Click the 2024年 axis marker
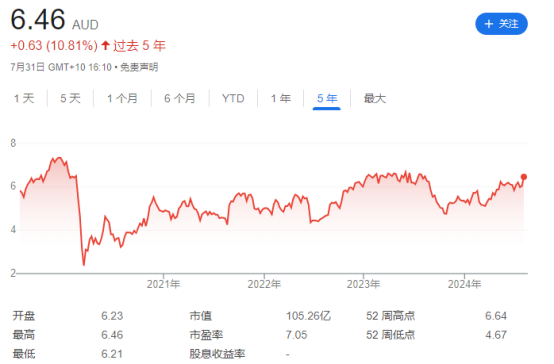 coord(464,284)
